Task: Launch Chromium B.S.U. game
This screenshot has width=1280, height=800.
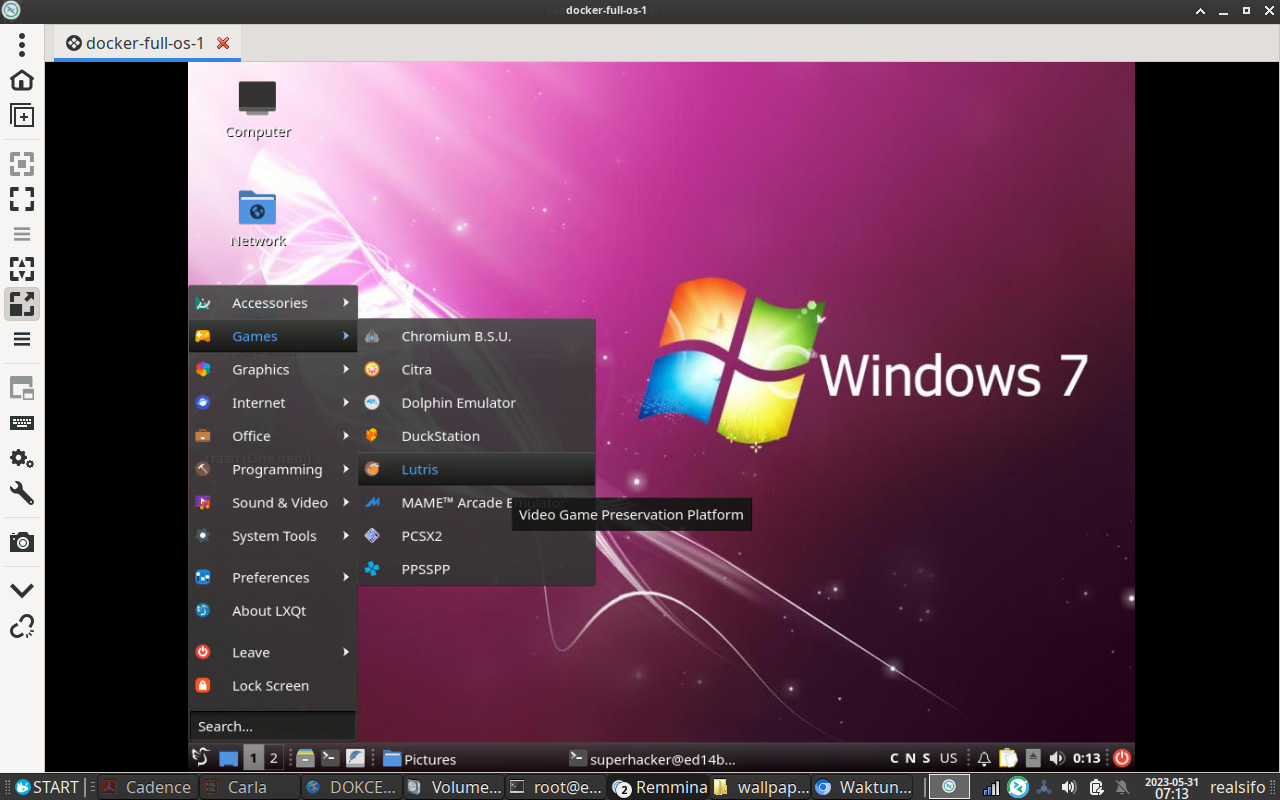Action: [477, 336]
